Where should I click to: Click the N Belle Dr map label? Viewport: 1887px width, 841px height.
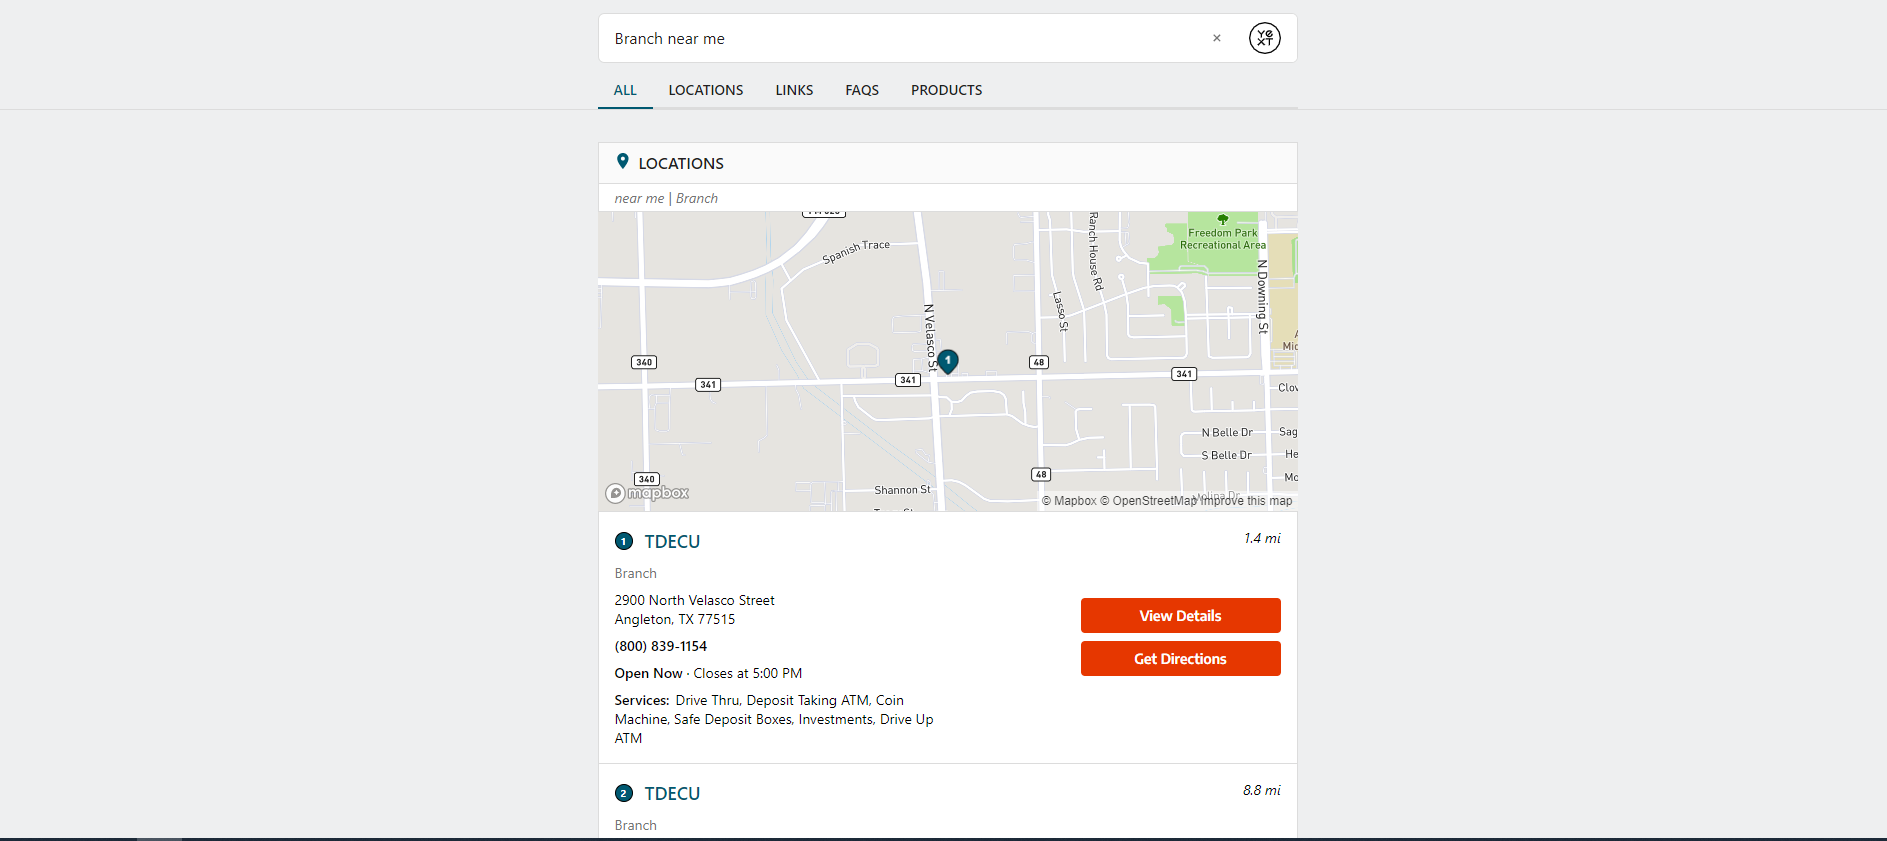point(1227,433)
